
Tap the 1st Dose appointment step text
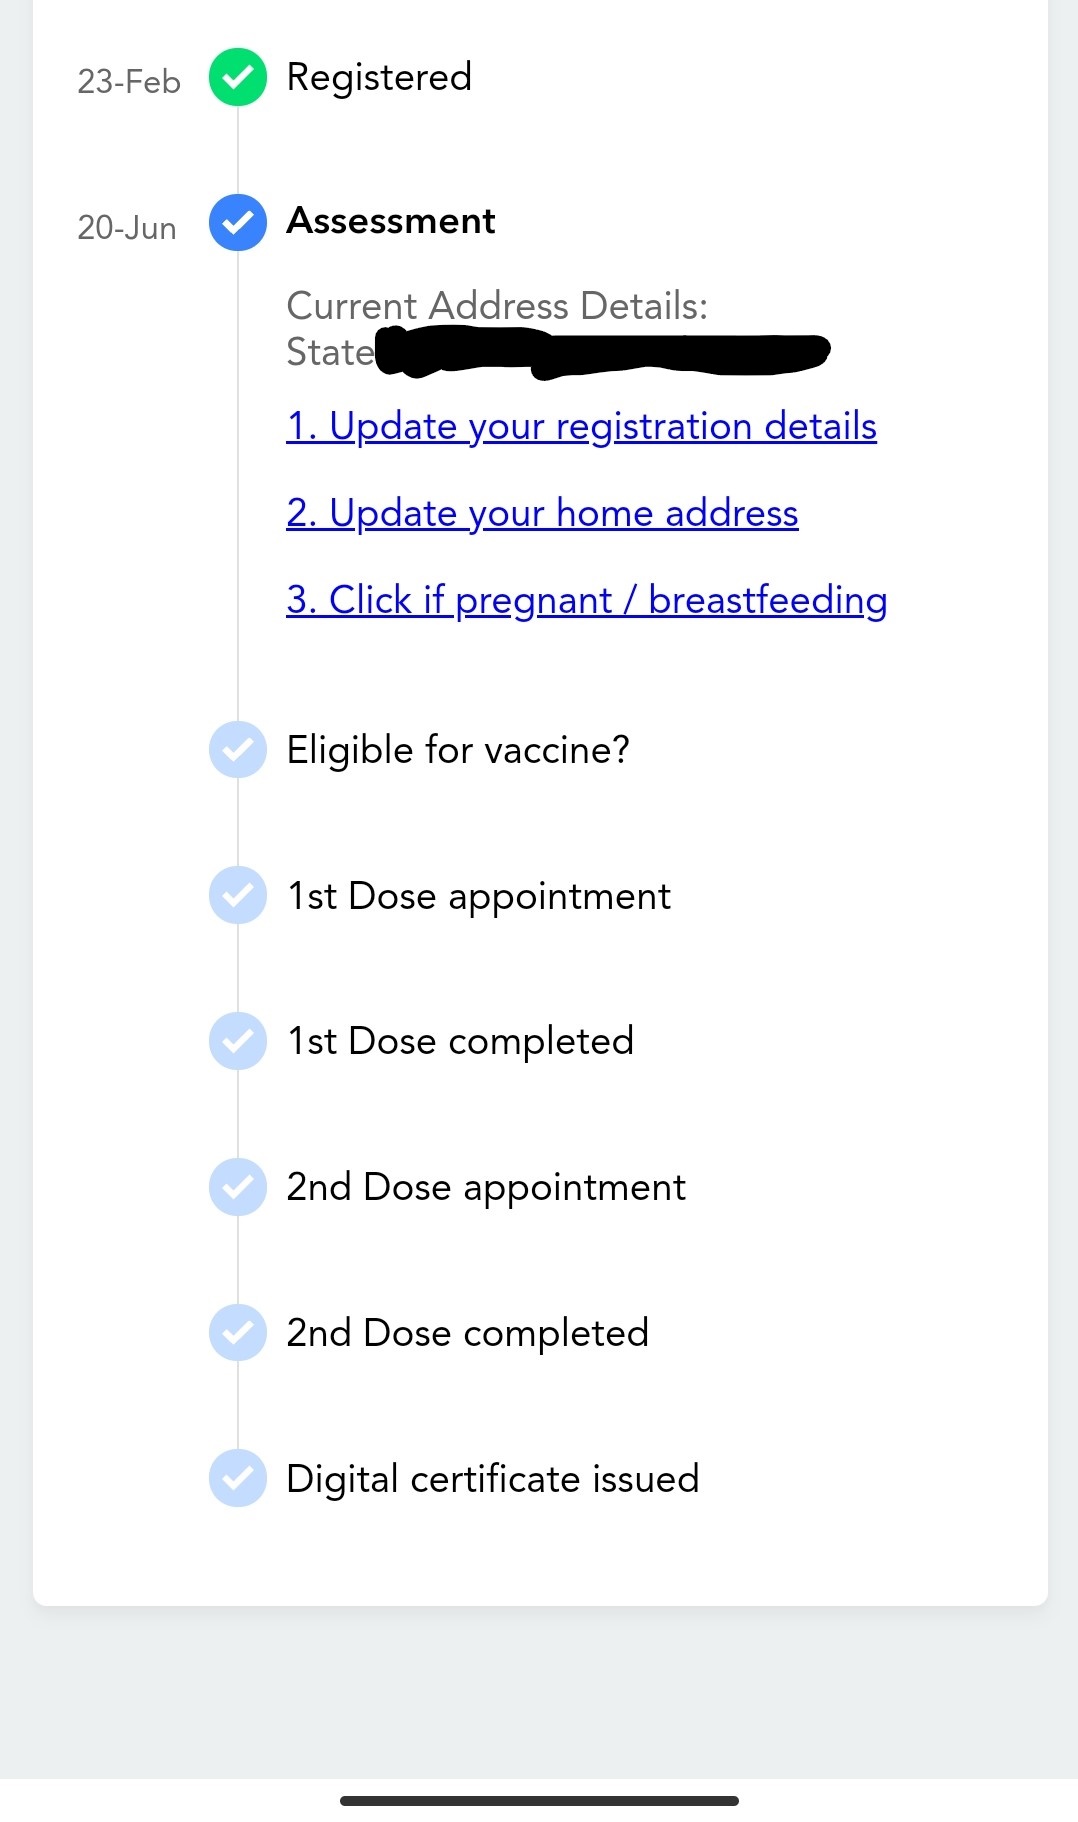[479, 896]
